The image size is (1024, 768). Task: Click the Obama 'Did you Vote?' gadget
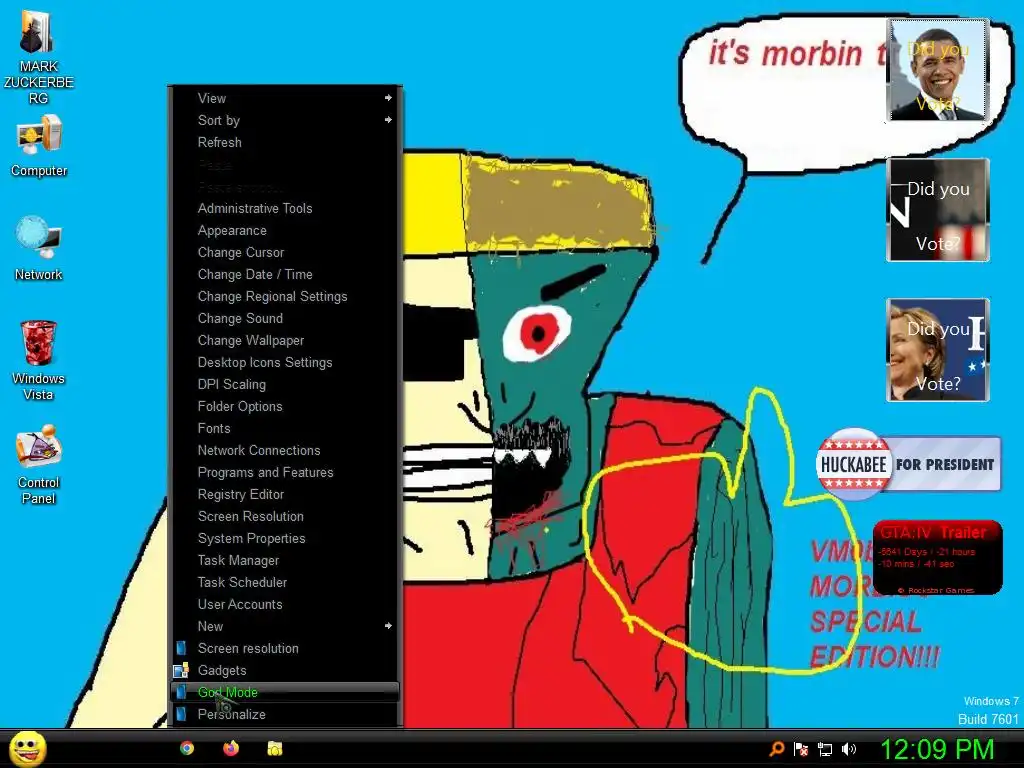[x=938, y=70]
